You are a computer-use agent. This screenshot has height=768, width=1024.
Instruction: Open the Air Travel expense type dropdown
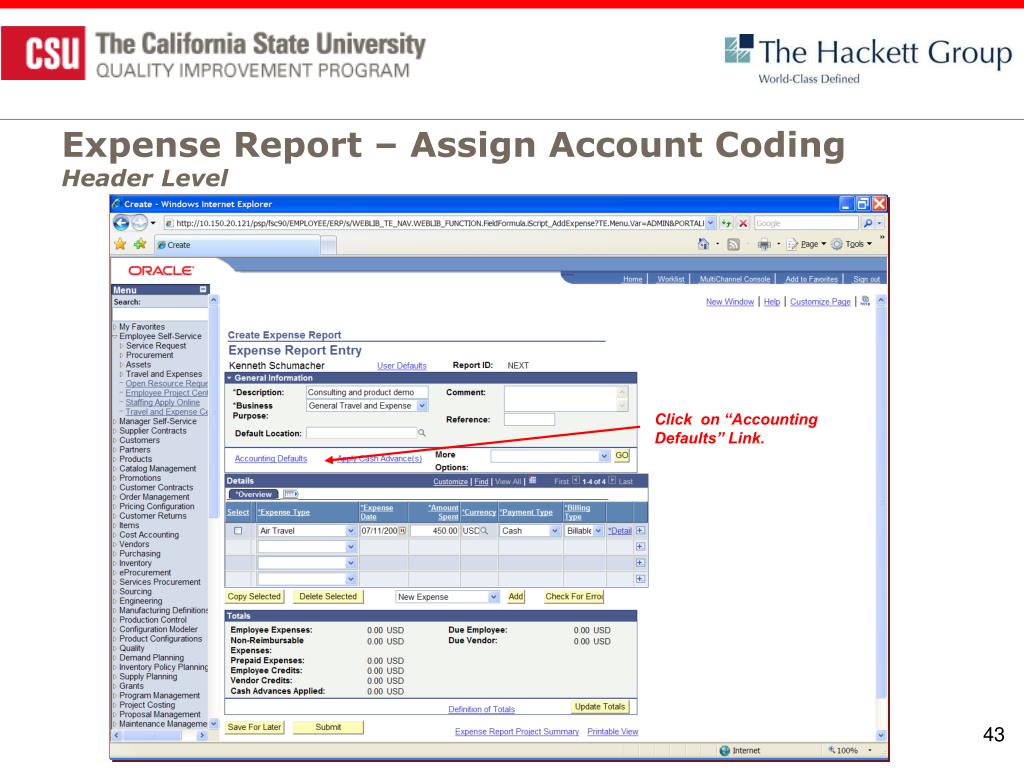click(351, 531)
